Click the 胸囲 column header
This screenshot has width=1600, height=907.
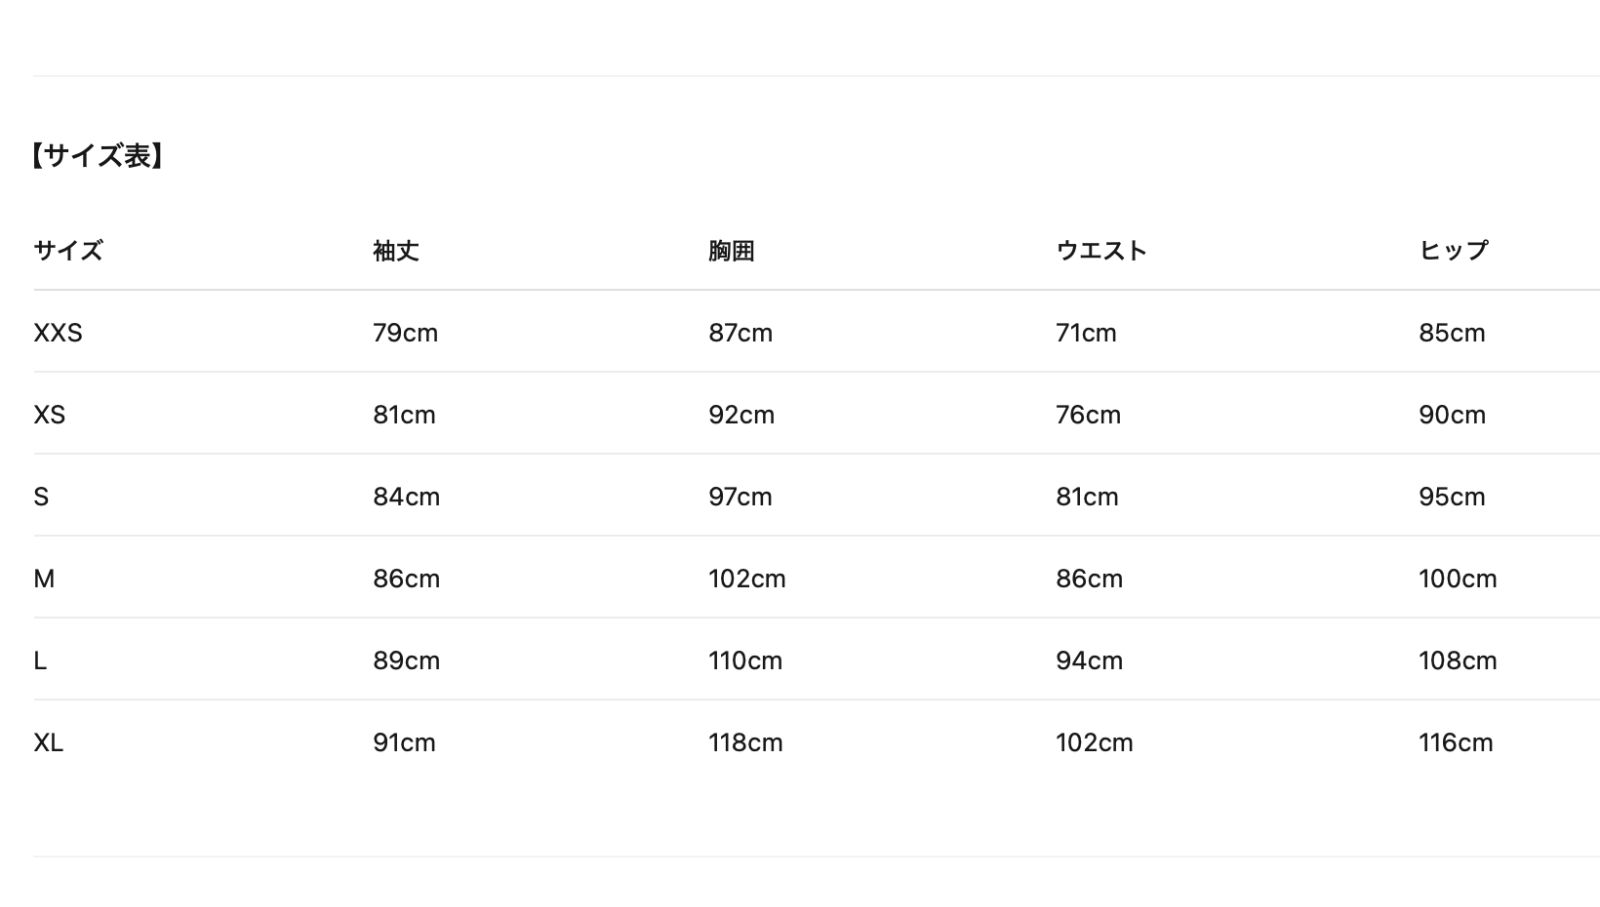pyautogui.click(x=731, y=250)
